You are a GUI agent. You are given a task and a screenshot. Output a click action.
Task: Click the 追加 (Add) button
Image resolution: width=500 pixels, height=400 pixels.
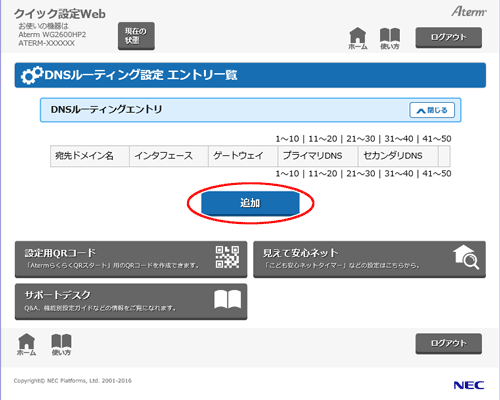click(x=250, y=203)
